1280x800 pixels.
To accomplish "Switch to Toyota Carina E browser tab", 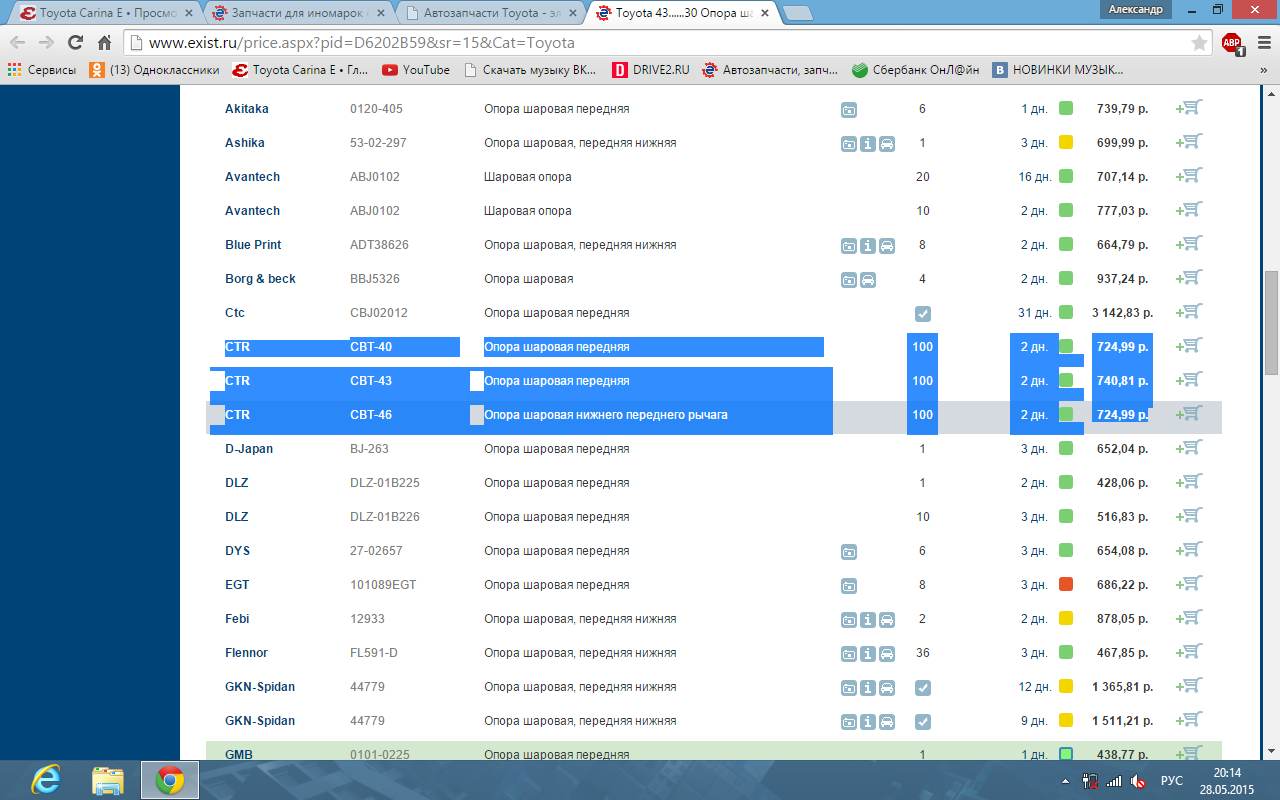I will click(100, 13).
